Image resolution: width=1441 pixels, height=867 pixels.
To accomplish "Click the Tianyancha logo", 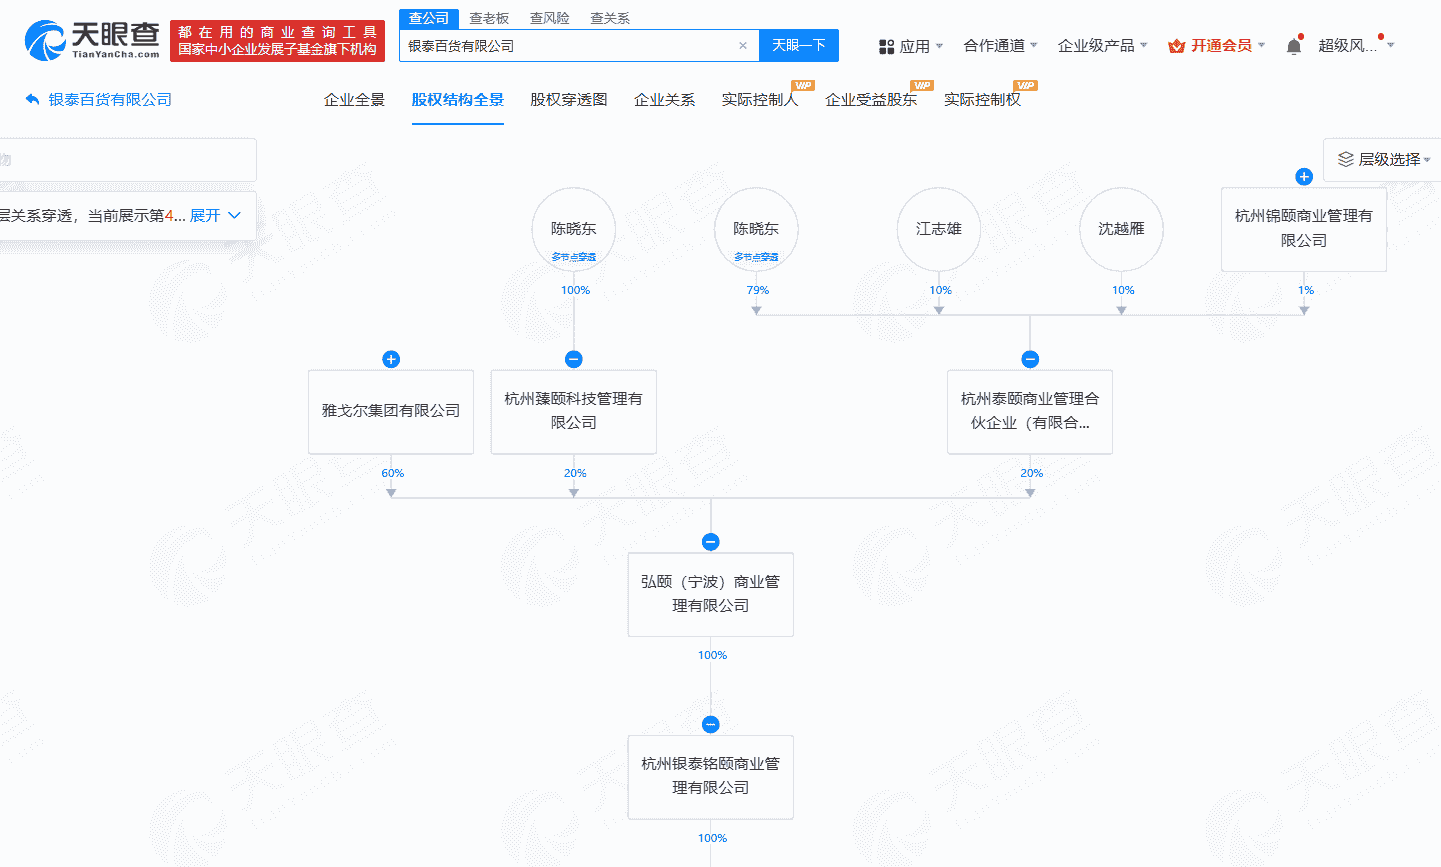I will [x=92, y=41].
